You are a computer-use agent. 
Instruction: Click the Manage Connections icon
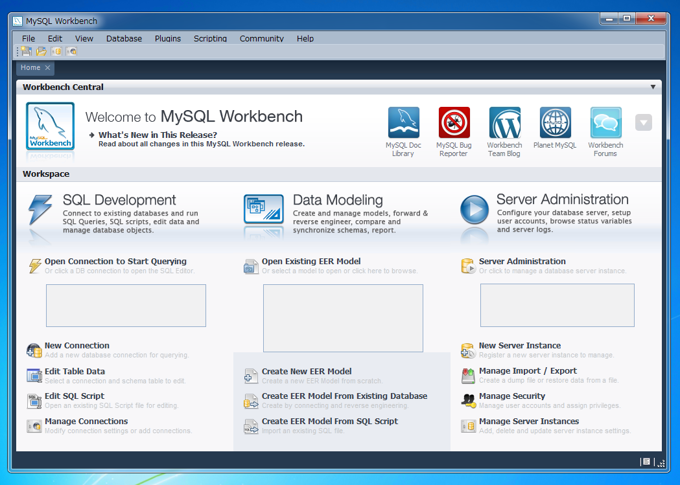(x=34, y=426)
